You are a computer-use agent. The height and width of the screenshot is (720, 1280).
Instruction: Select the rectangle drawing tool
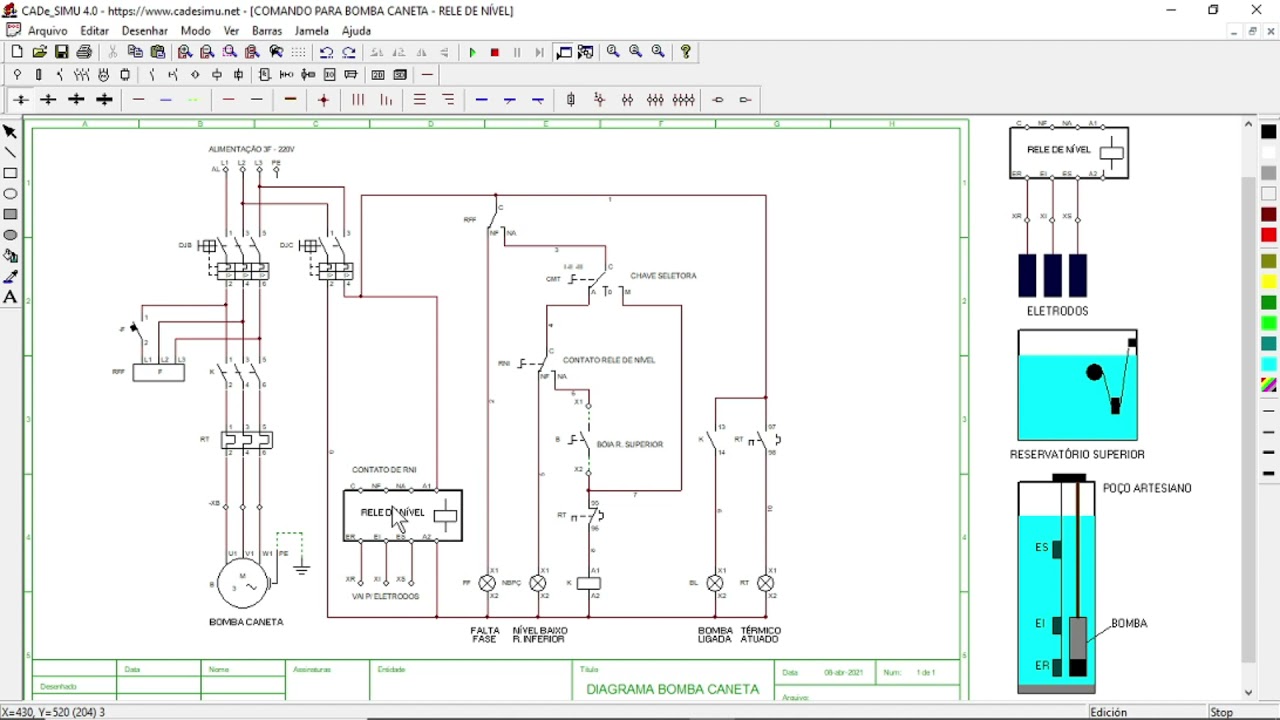[x=11, y=173]
